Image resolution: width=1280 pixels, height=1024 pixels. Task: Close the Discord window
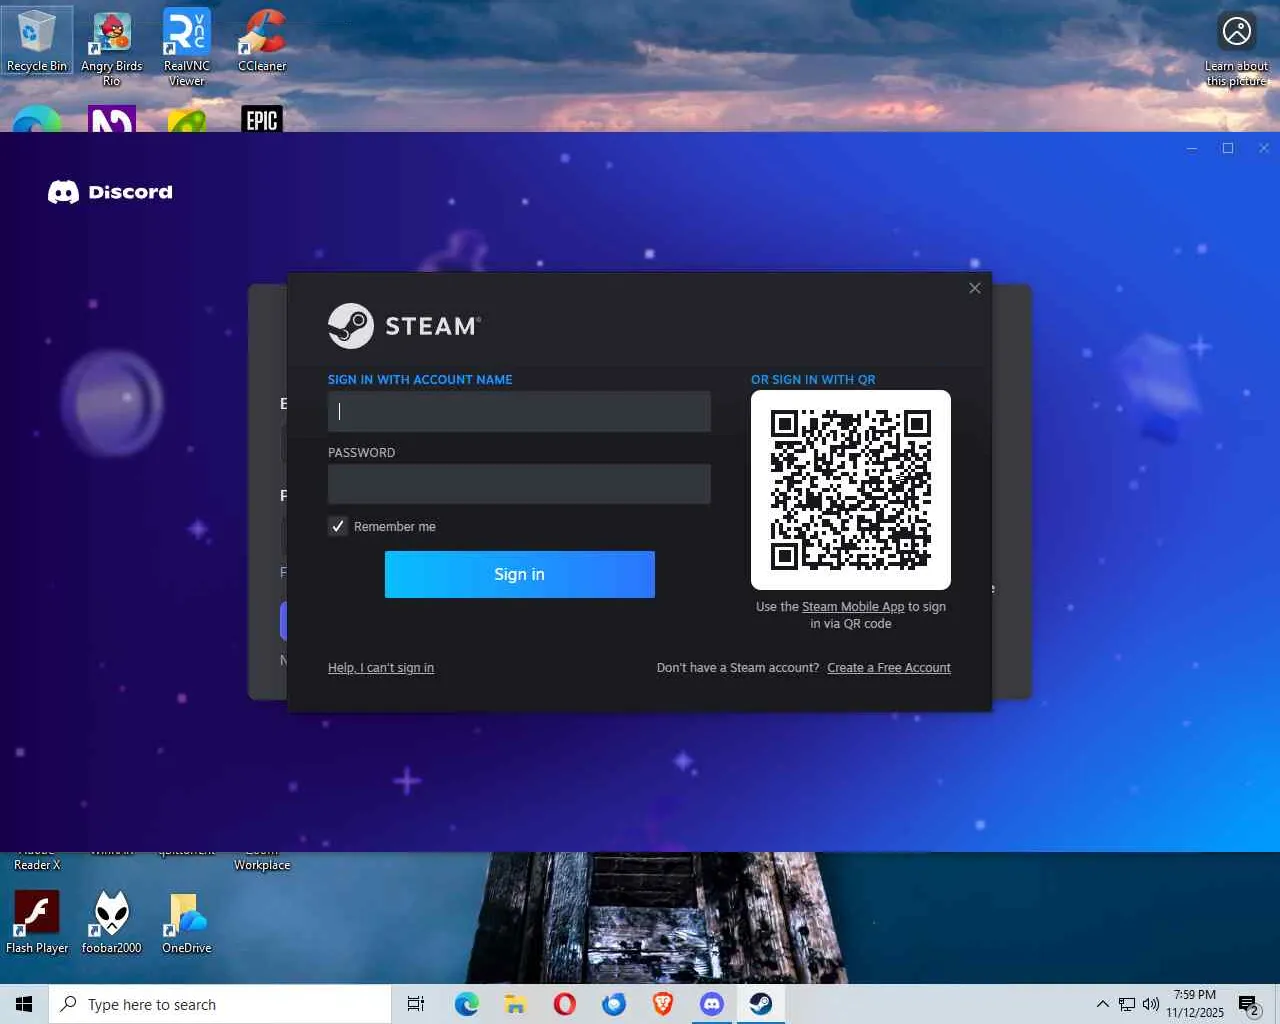pos(1264,148)
